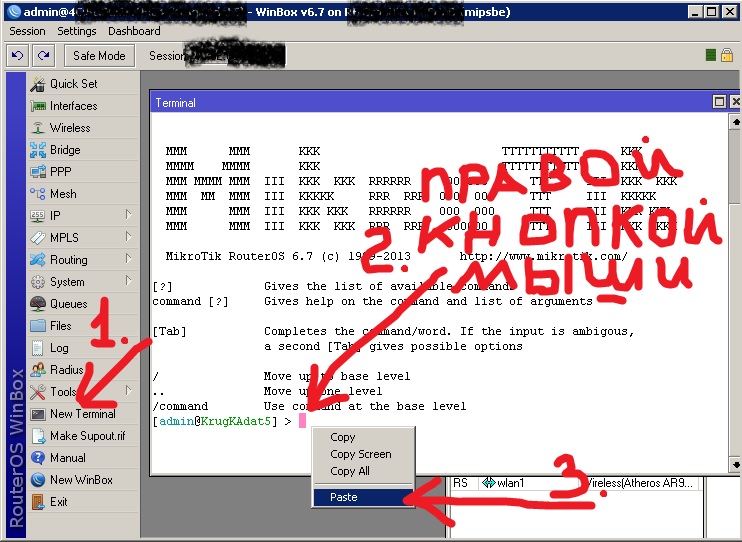Open the Settings menu
The image size is (742, 542).
click(76, 31)
